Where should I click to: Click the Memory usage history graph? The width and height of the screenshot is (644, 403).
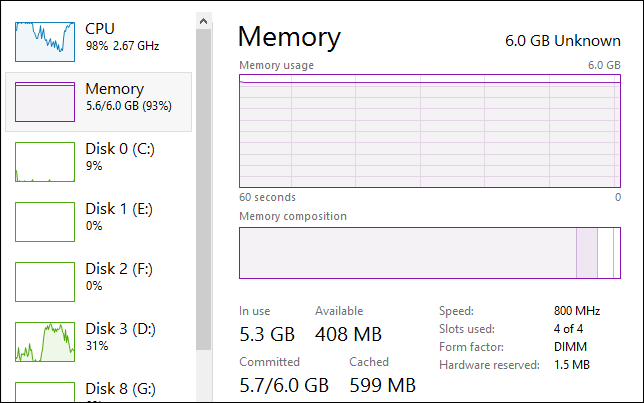(x=430, y=131)
